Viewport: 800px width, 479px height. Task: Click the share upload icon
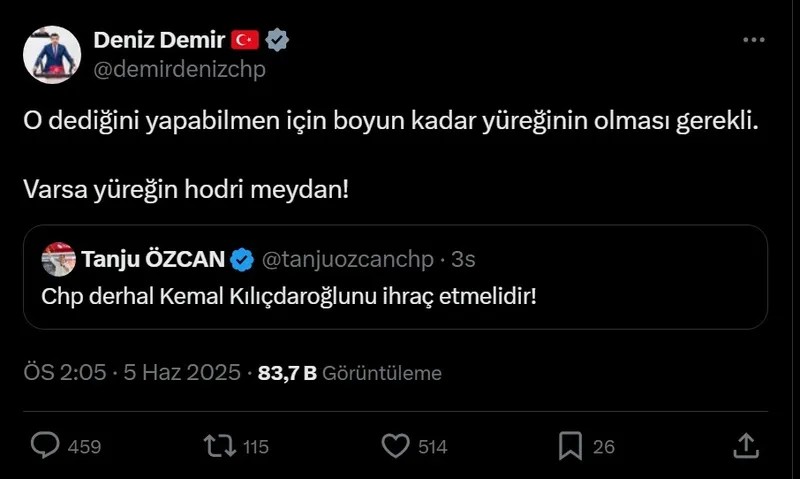[745, 444]
